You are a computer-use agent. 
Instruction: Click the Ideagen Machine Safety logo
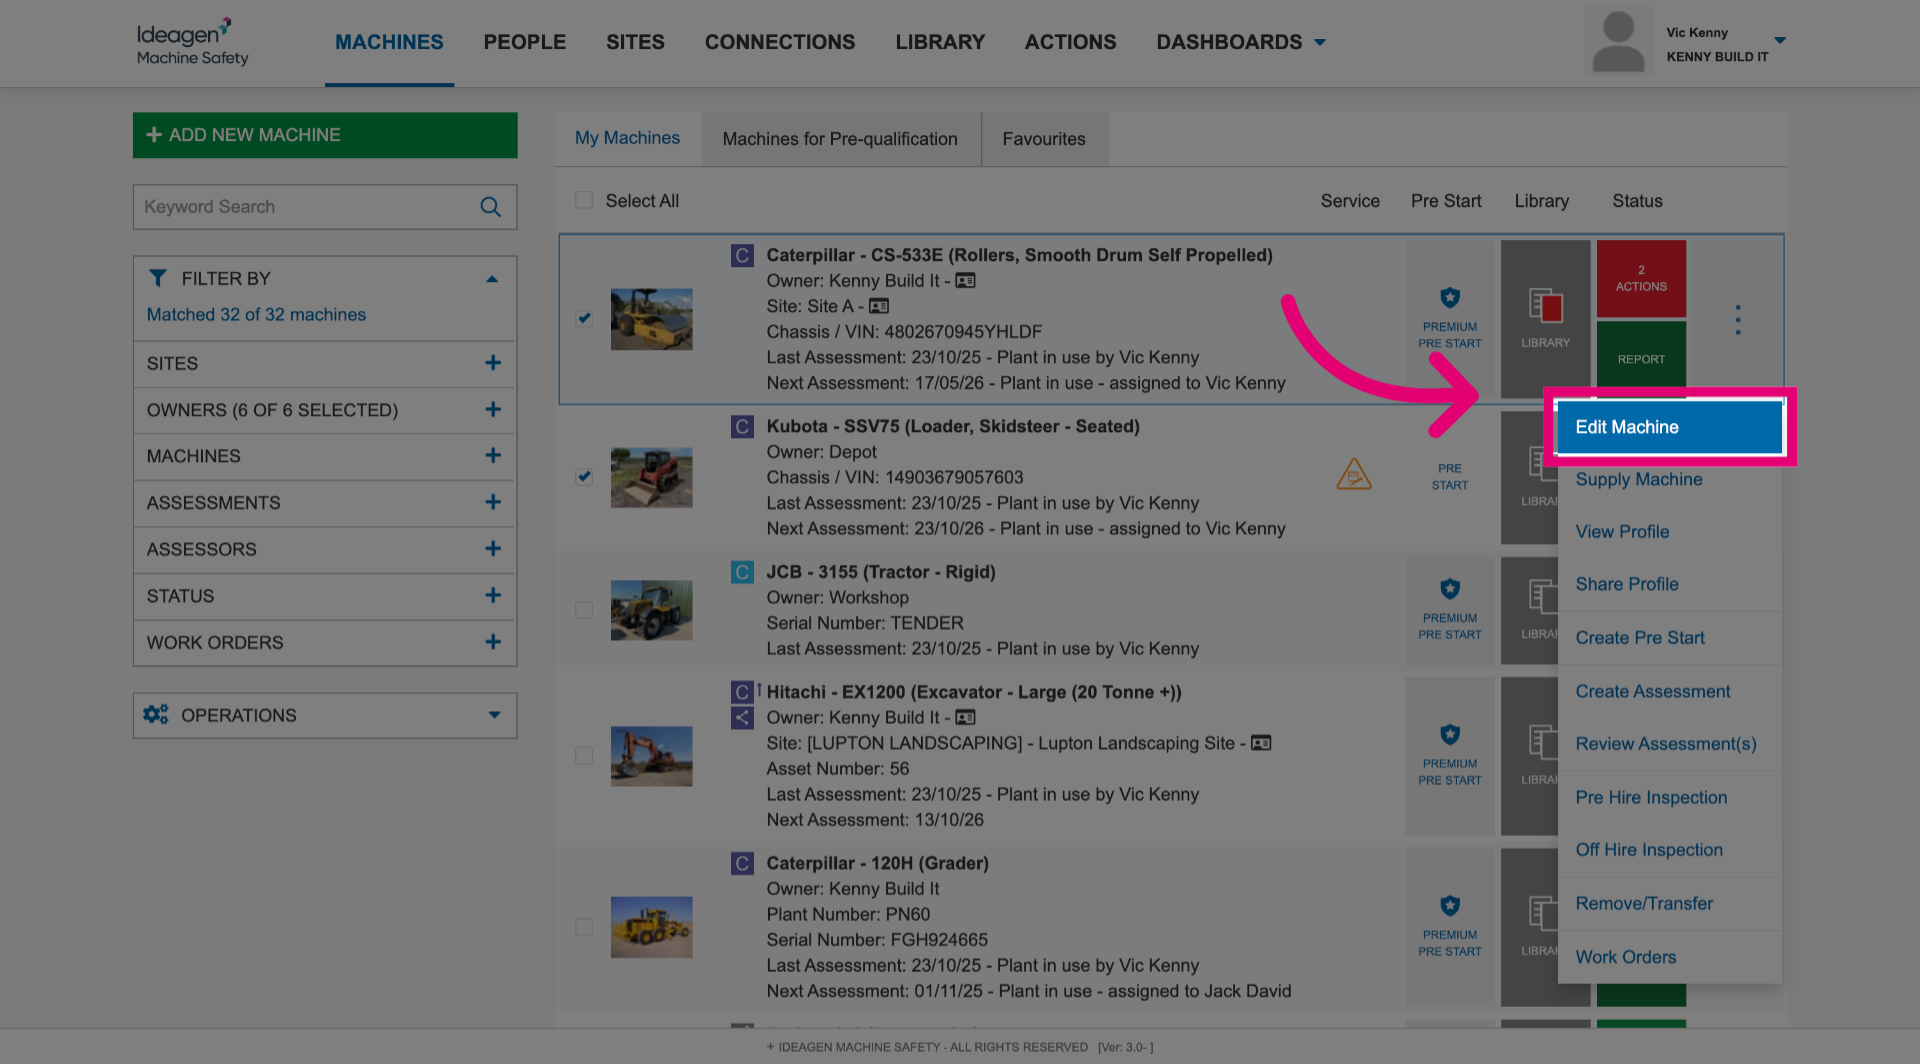(x=192, y=42)
